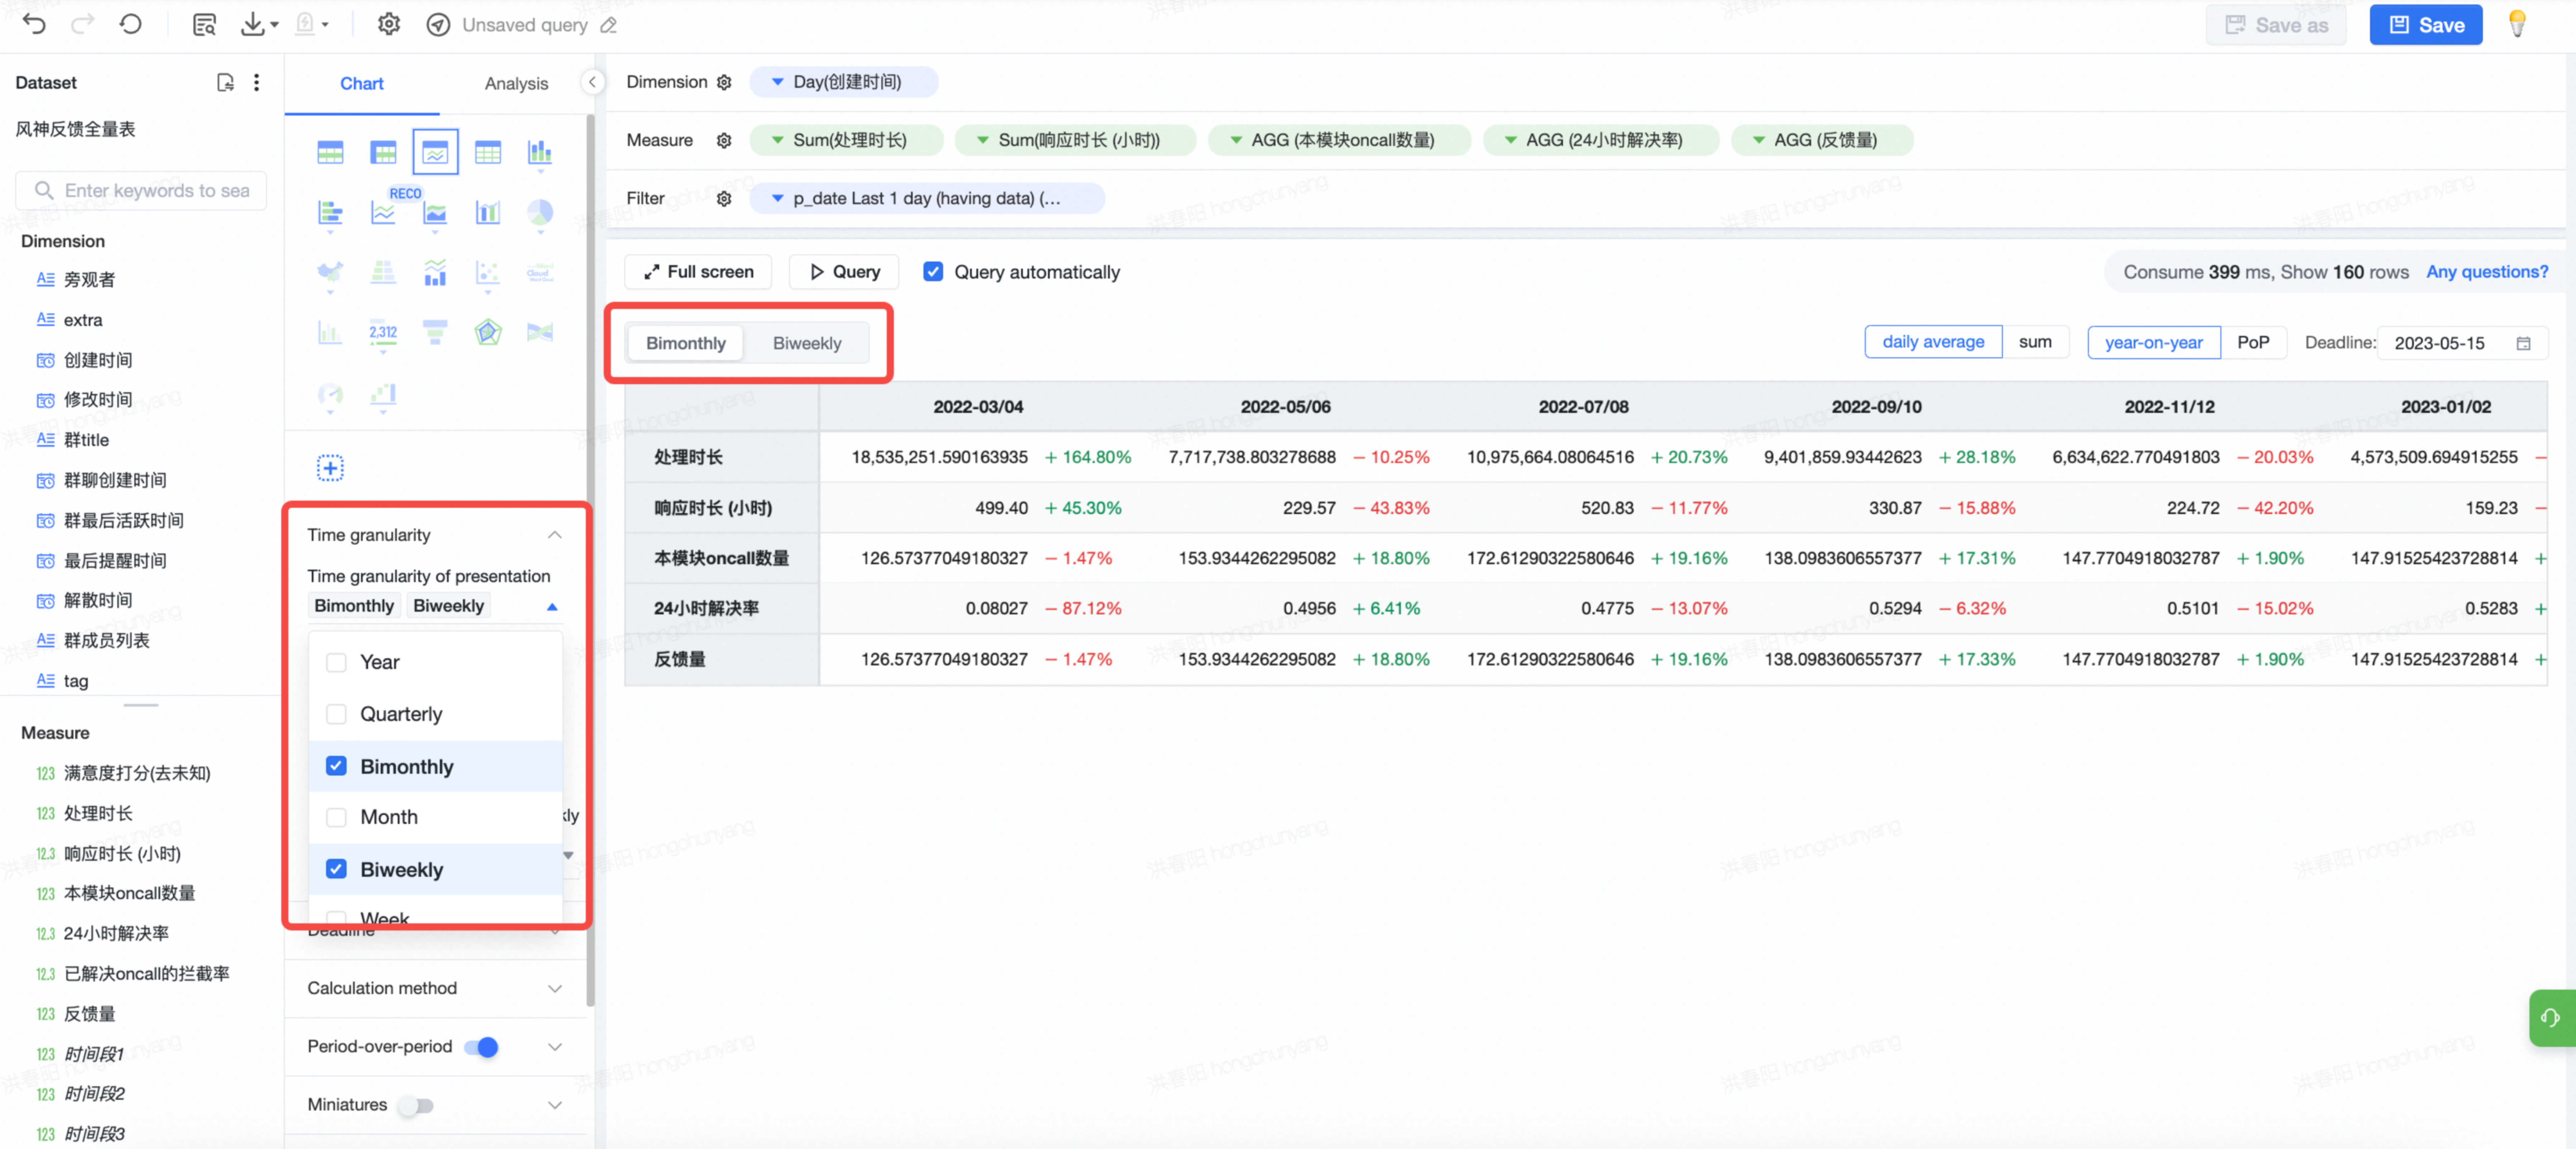Screen dimensions: 2576x1149
Task: Expand the Miniatures section chevron
Action: [555, 1105]
